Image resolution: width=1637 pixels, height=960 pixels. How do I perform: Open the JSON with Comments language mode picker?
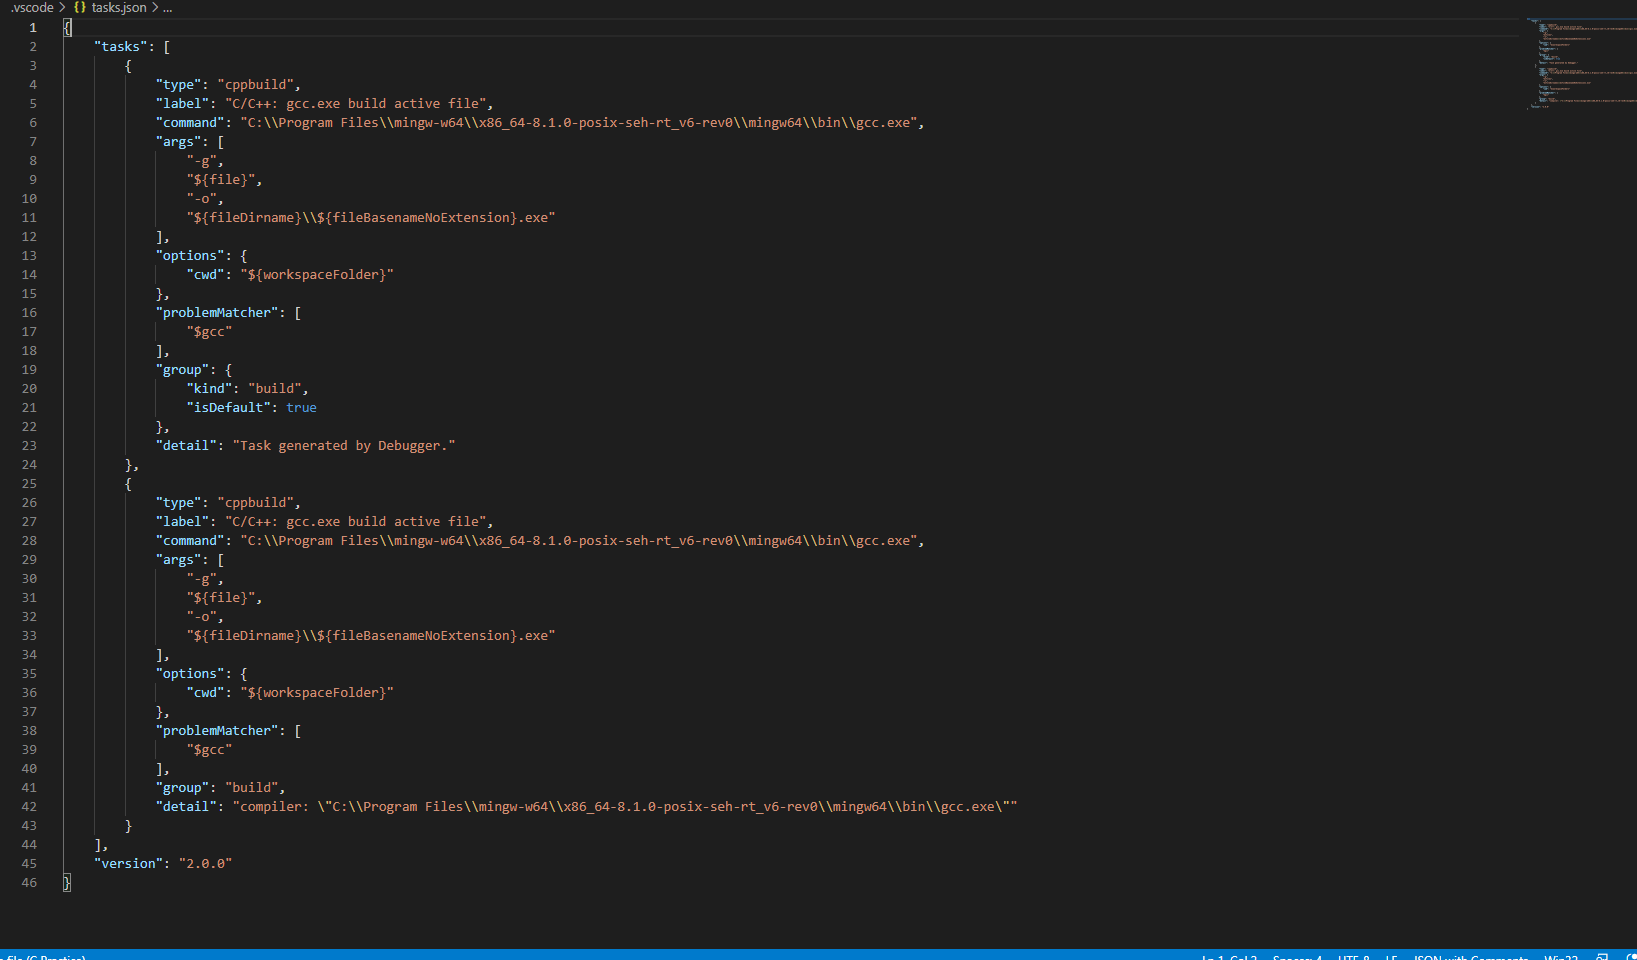[1470, 955]
